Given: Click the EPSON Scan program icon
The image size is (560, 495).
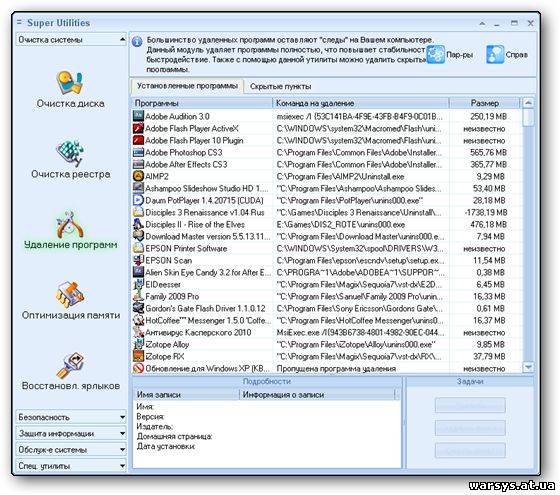Looking at the screenshot, I should pyautogui.click(x=138, y=260).
